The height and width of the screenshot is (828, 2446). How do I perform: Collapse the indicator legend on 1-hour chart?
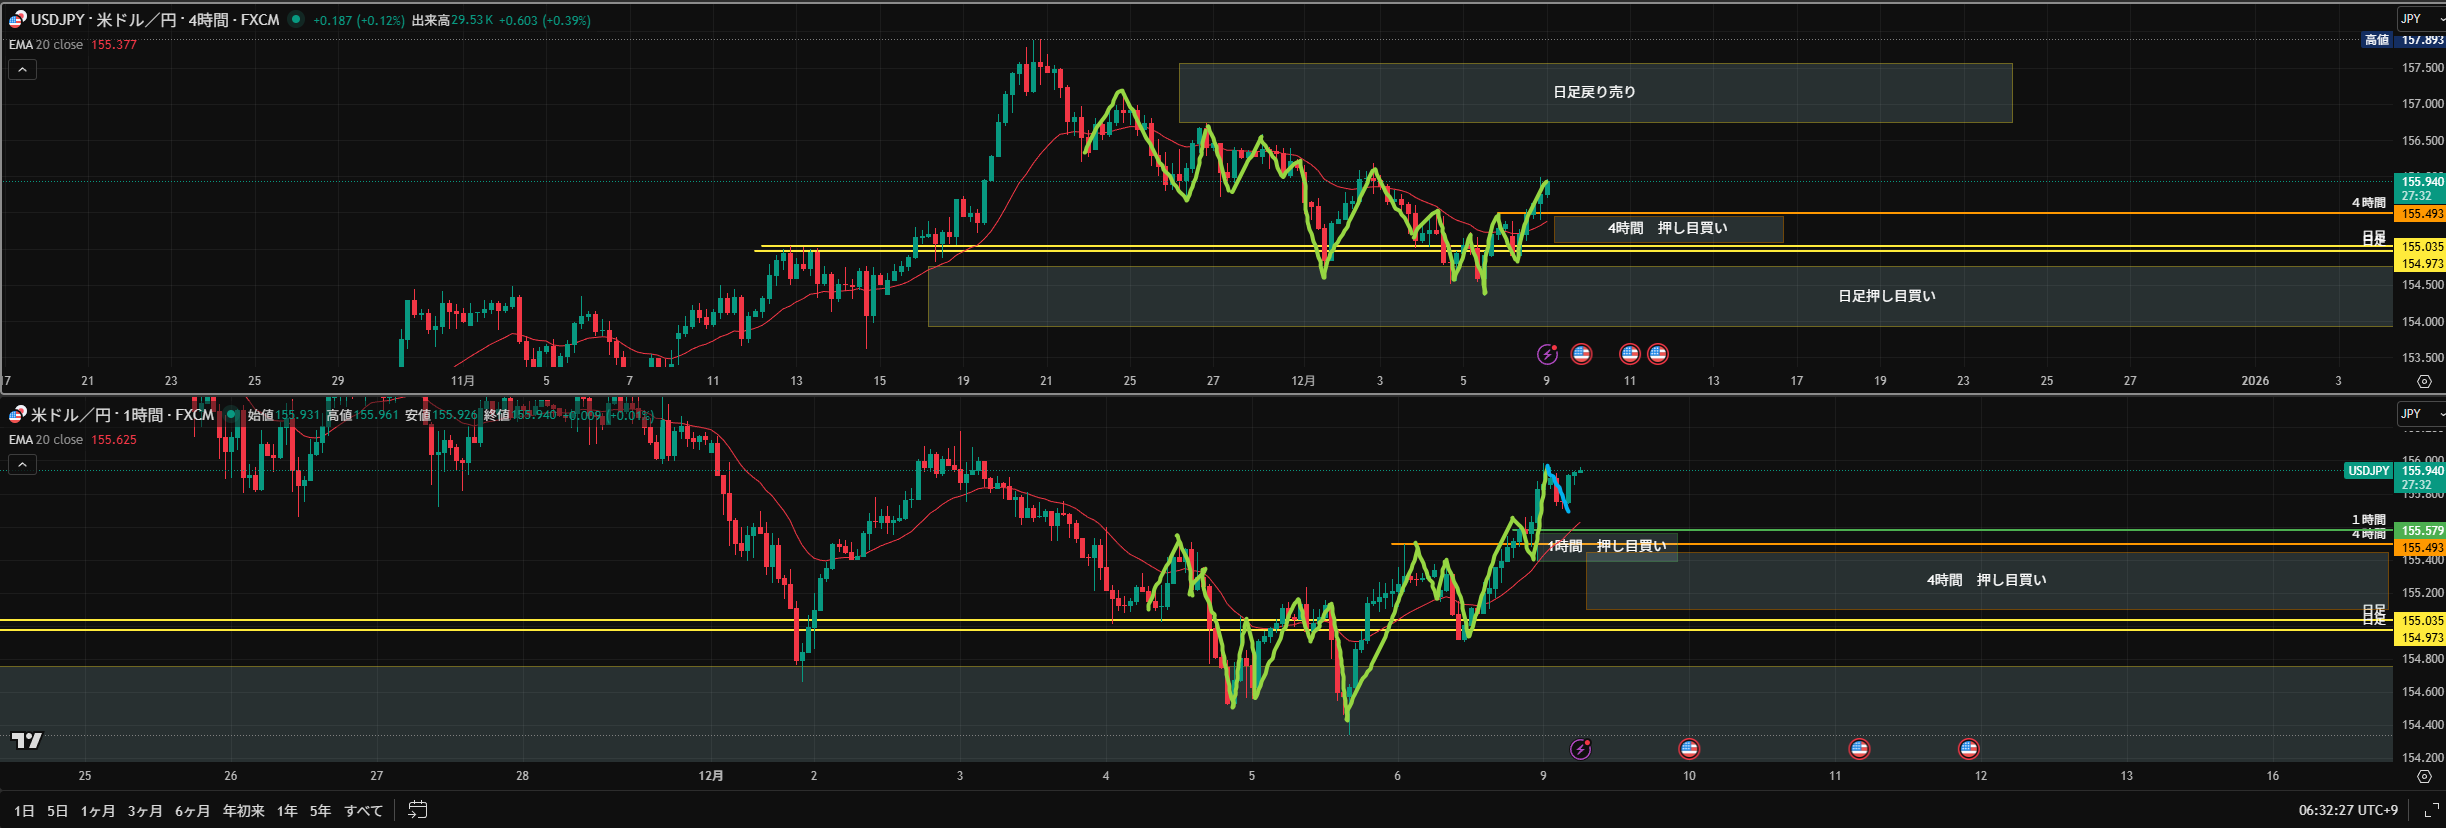tap(22, 464)
